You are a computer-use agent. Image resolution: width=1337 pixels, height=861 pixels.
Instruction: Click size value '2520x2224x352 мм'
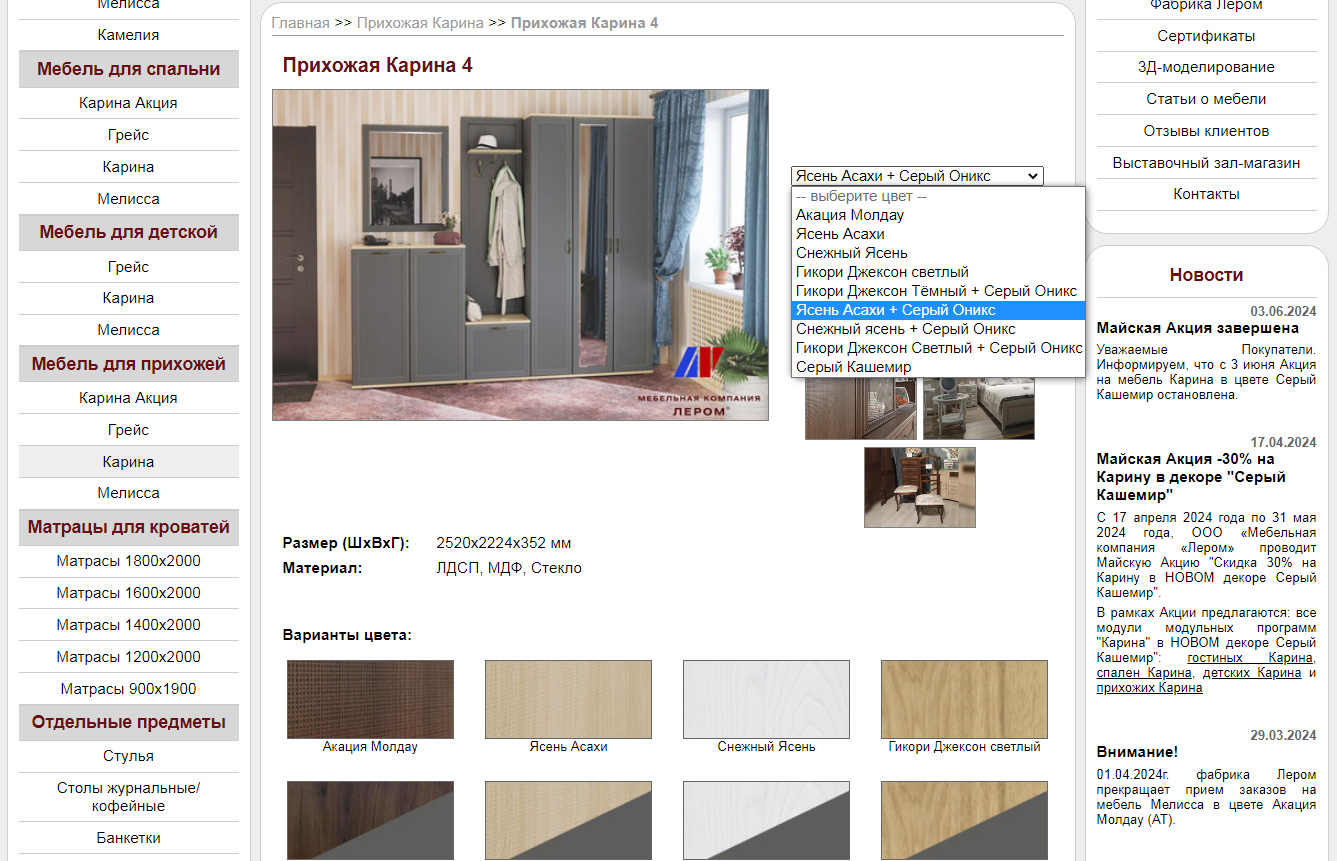coord(504,544)
